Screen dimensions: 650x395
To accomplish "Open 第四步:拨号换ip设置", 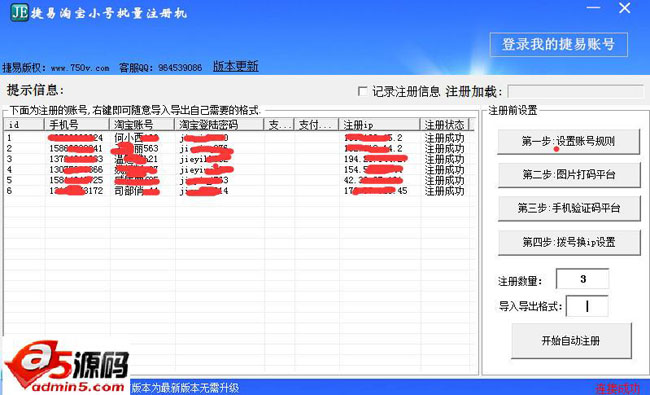I will 569,242.
